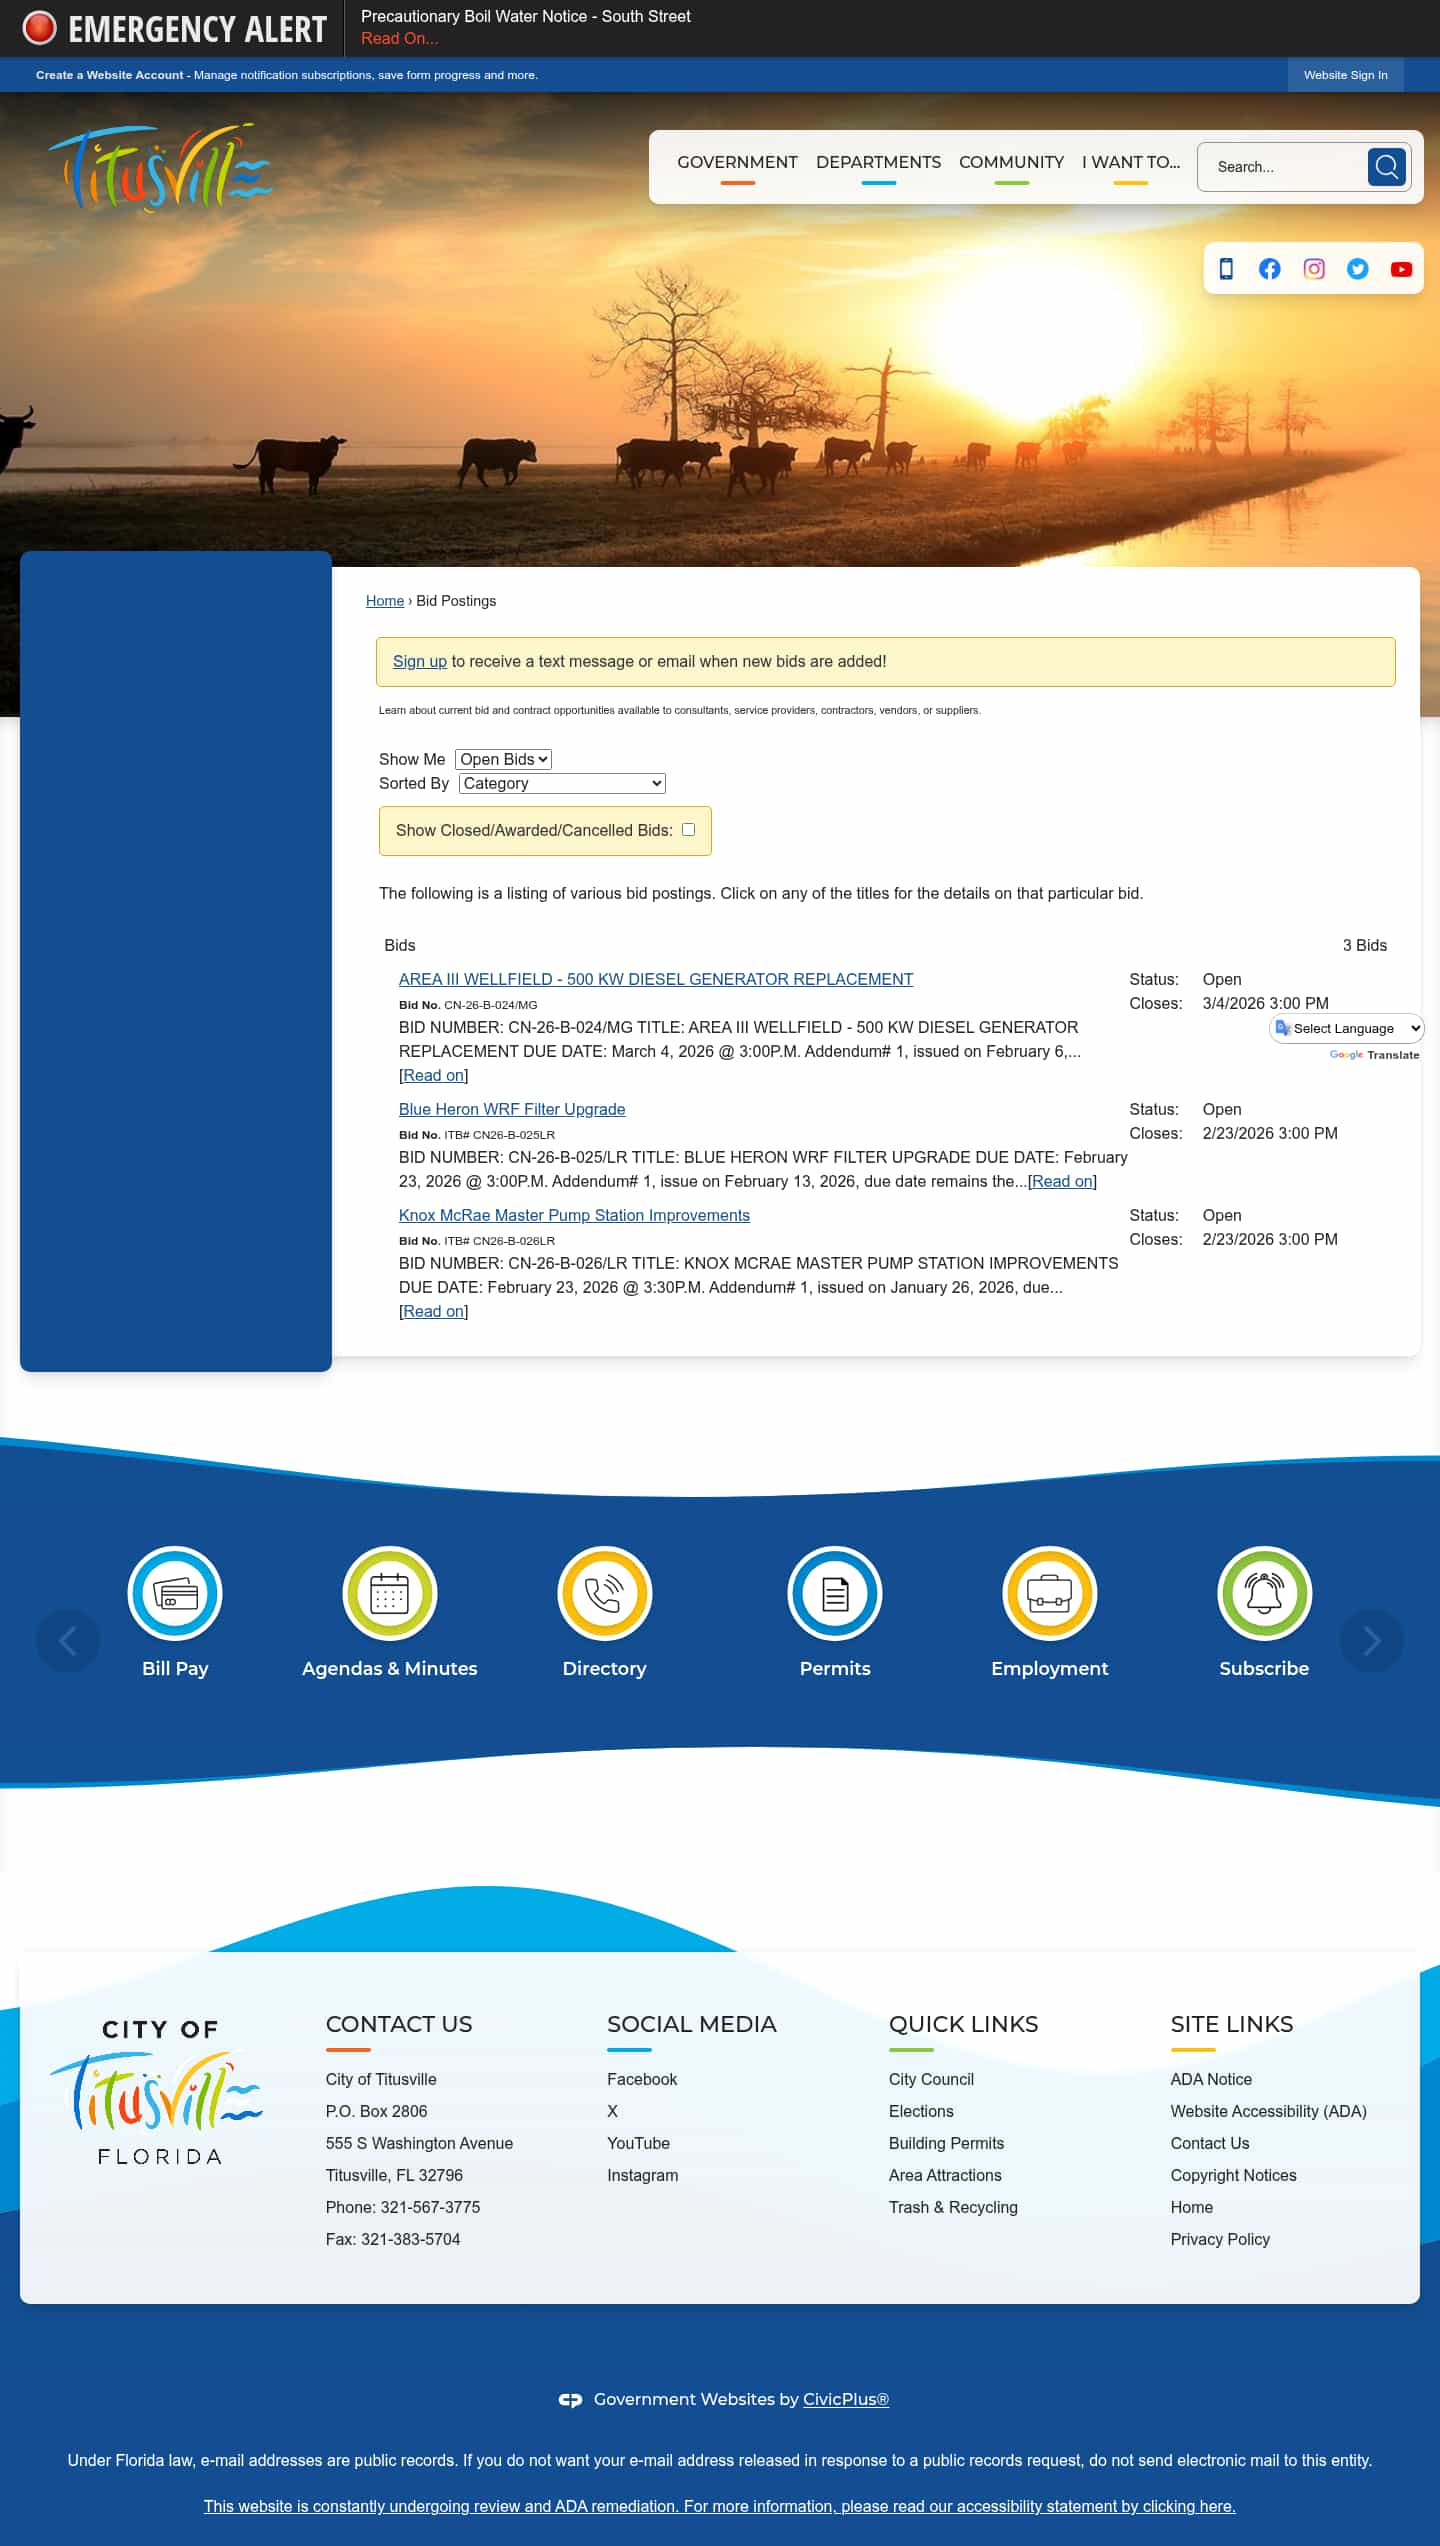Screen dimensions: 1440x2546
Task: Click the Sign up notification link
Action: tap(420, 661)
